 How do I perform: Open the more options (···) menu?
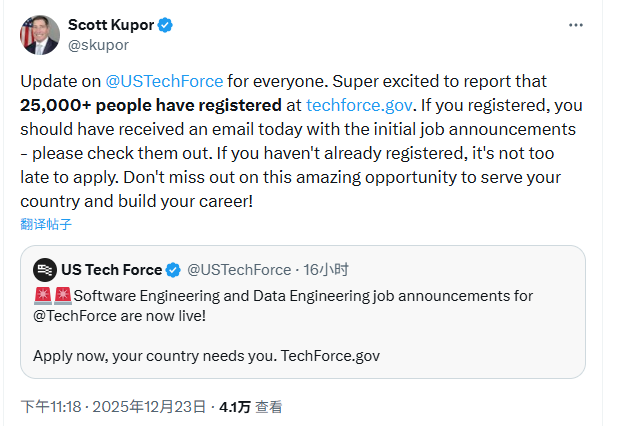575,25
